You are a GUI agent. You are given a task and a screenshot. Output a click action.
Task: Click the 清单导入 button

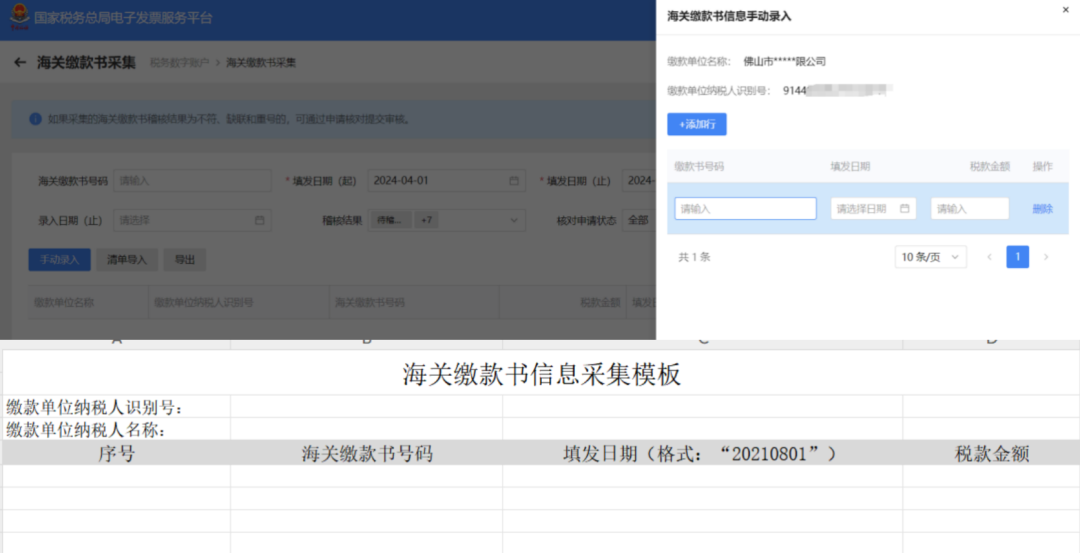127,260
